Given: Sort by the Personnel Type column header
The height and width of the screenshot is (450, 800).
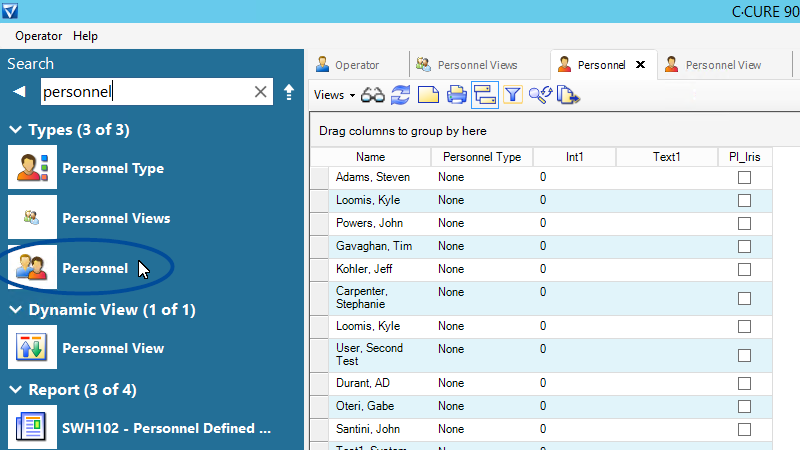Looking at the screenshot, I should coord(482,157).
